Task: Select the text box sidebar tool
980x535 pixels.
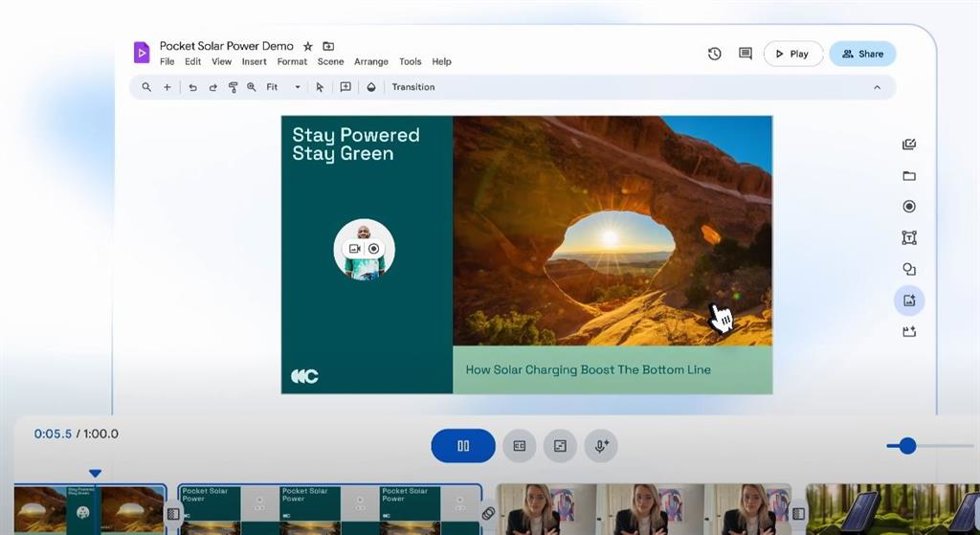Action: coord(909,238)
